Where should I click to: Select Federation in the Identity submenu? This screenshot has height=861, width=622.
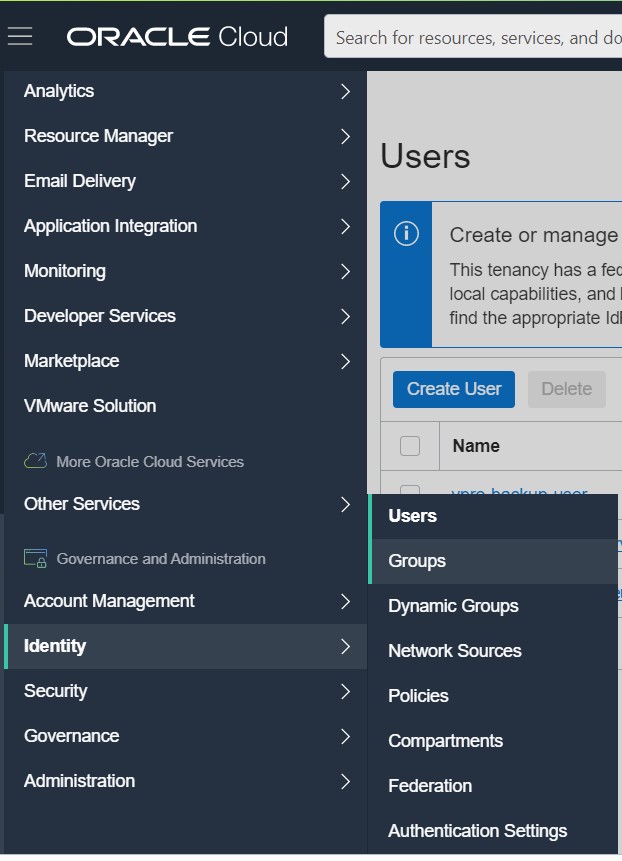click(x=430, y=786)
